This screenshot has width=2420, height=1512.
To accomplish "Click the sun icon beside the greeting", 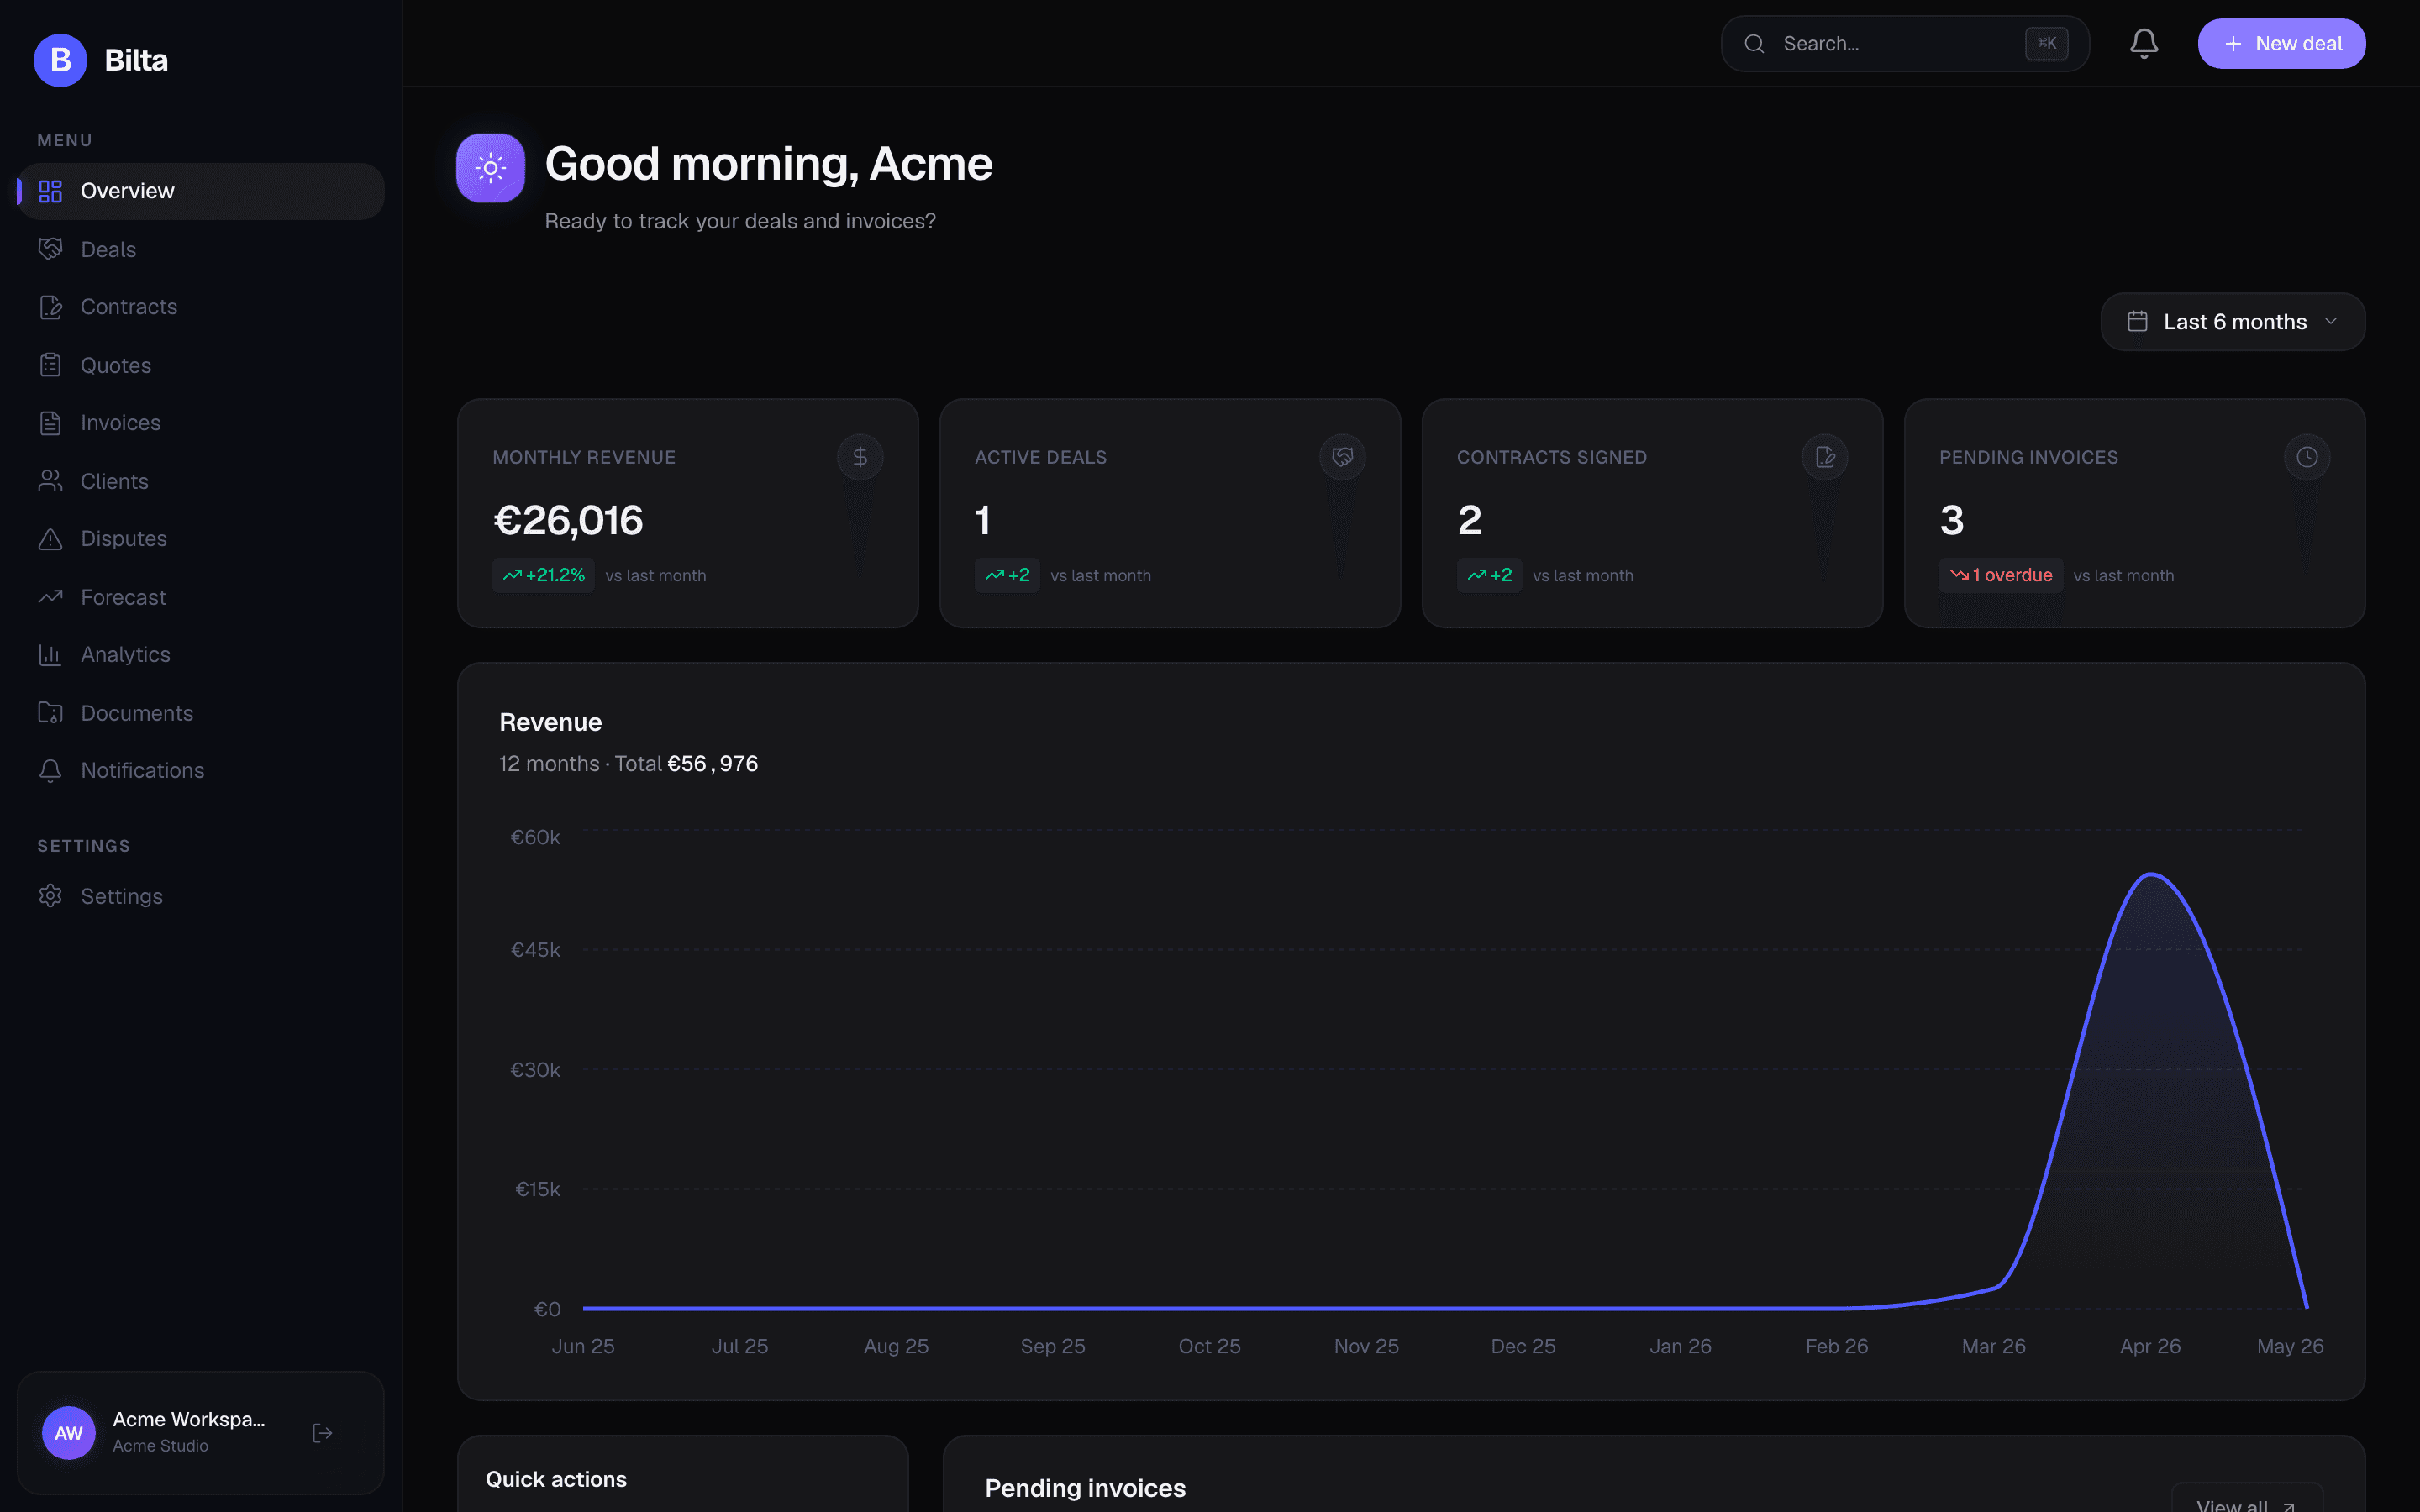I will click(x=490, y=168).
